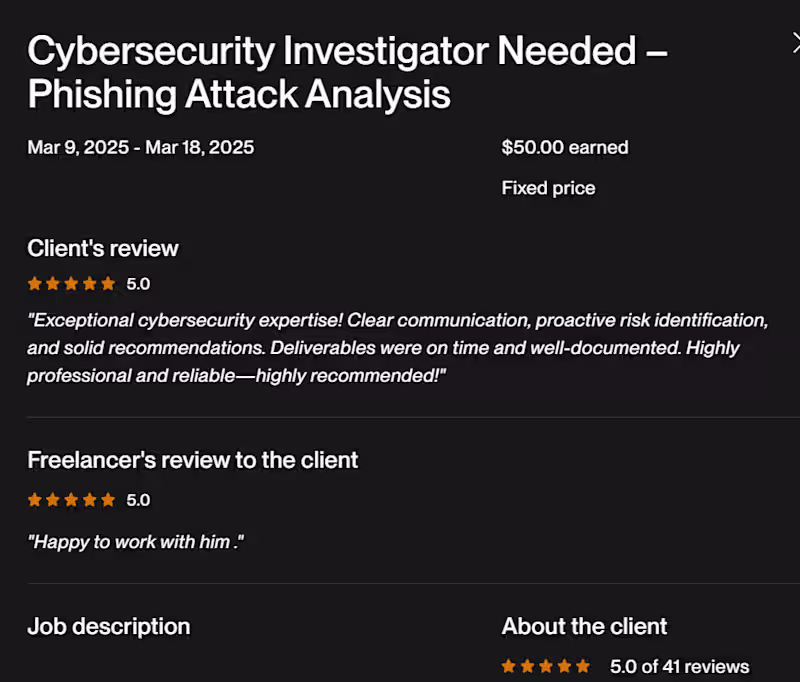Open the Job description section
800x682 pixels.
coord(109,627)
